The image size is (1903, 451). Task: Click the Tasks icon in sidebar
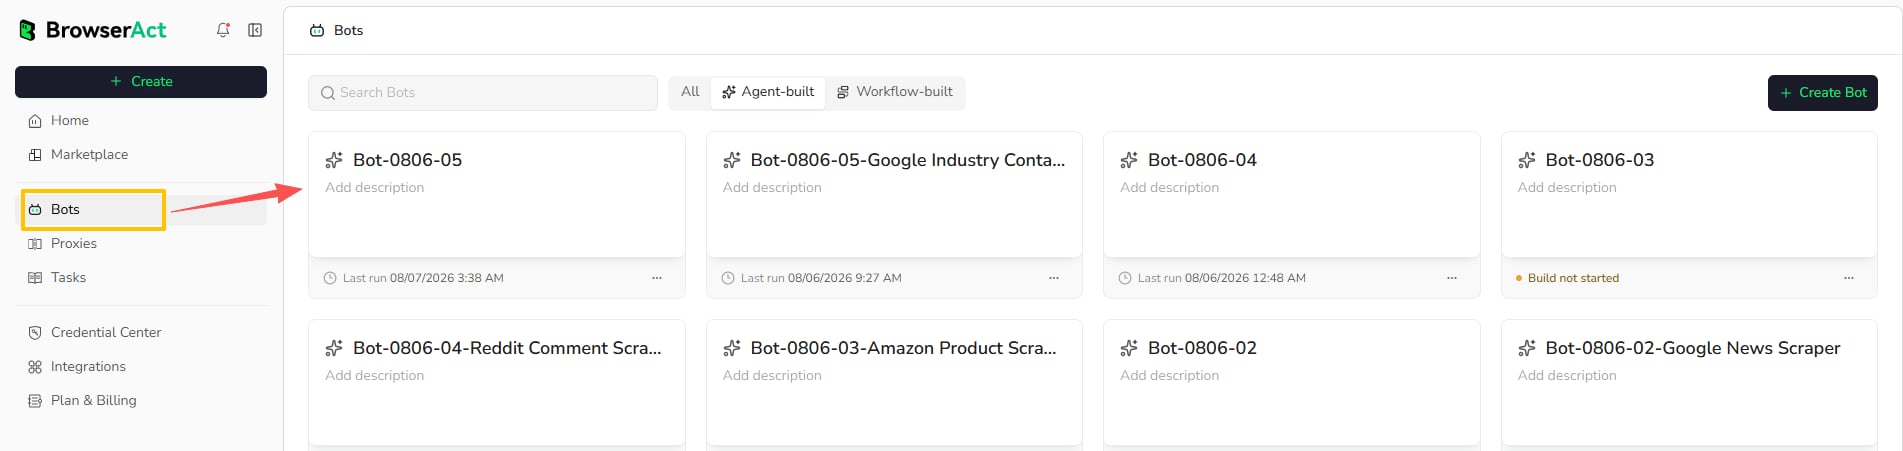[x=35, y=278]
